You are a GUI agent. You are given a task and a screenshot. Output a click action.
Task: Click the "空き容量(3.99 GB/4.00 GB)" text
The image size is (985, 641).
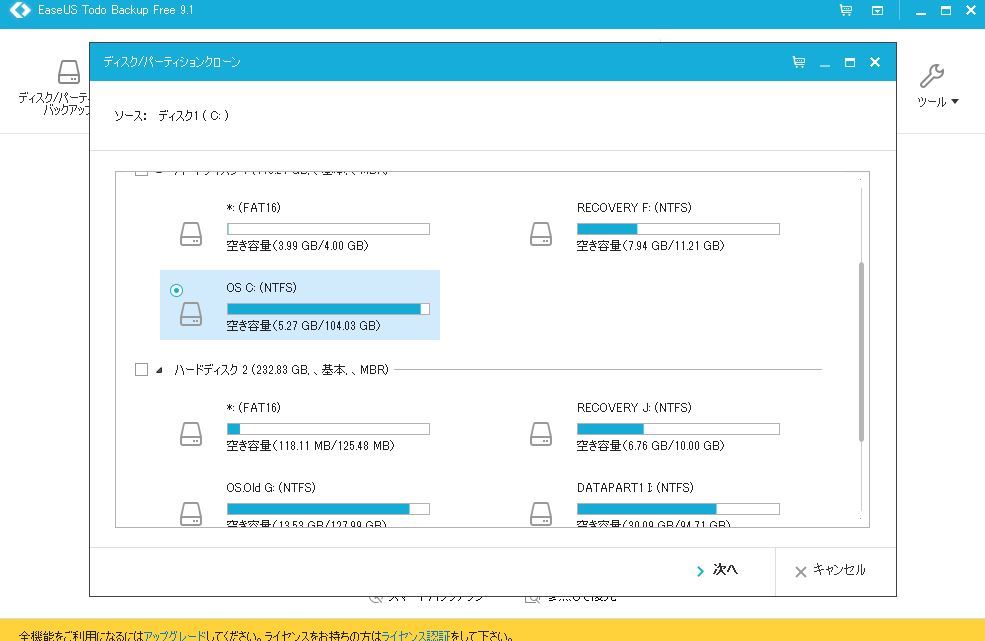tap(297, 246)
